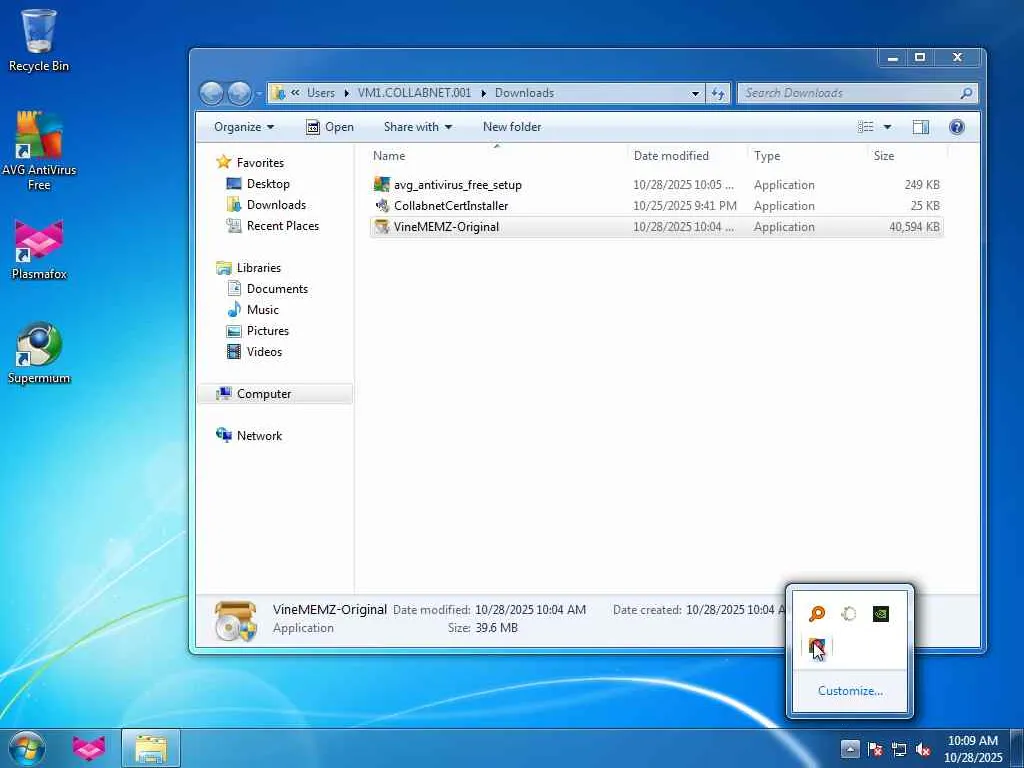The height and width of the screenshot is (768, 1024).
Task: Change view using the view icon
Action: [865, 127]
